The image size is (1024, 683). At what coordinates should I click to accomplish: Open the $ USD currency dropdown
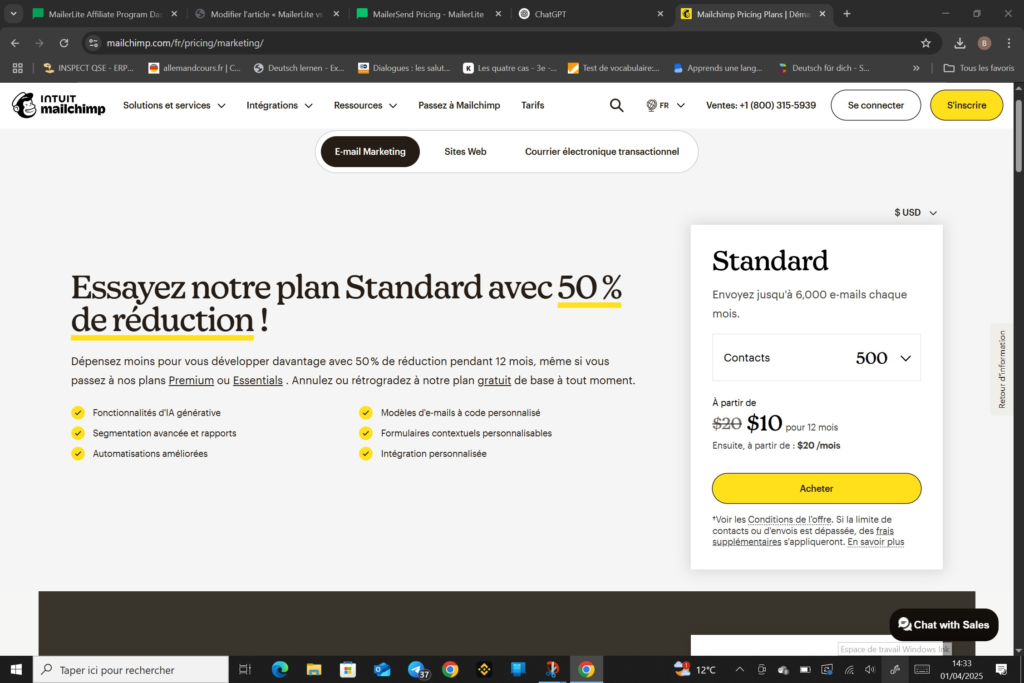click(916, 212)
